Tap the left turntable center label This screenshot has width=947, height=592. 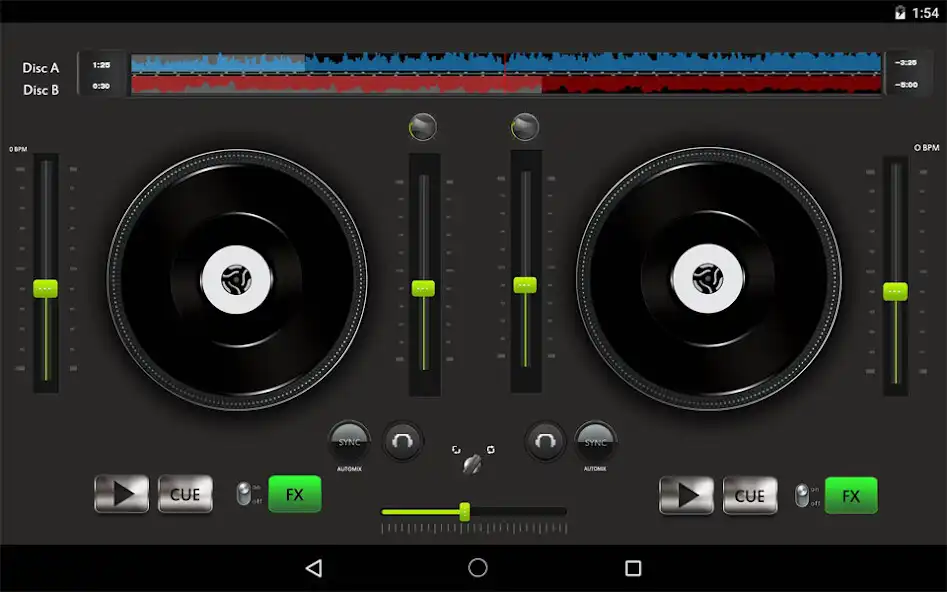coord(236,280)
